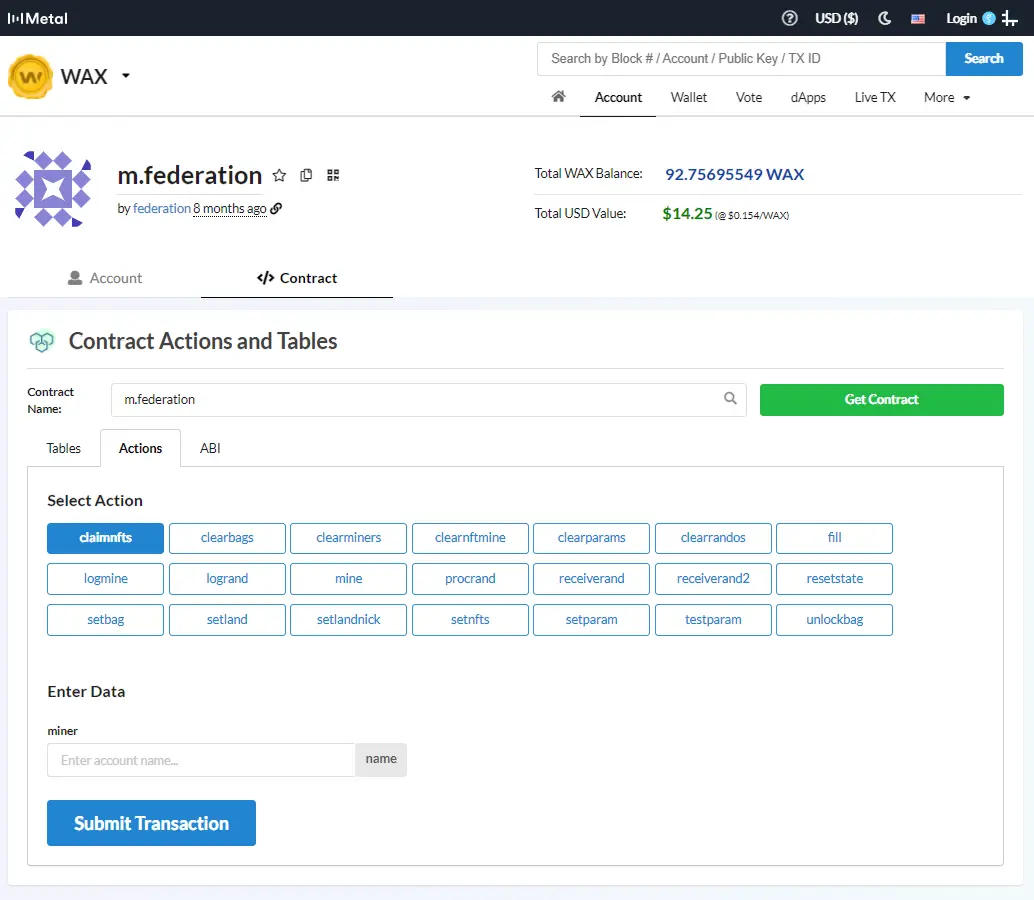This screenshot has height=900, width=1034.
Task: Focus the miner account name field
Action: click(201, 760)
